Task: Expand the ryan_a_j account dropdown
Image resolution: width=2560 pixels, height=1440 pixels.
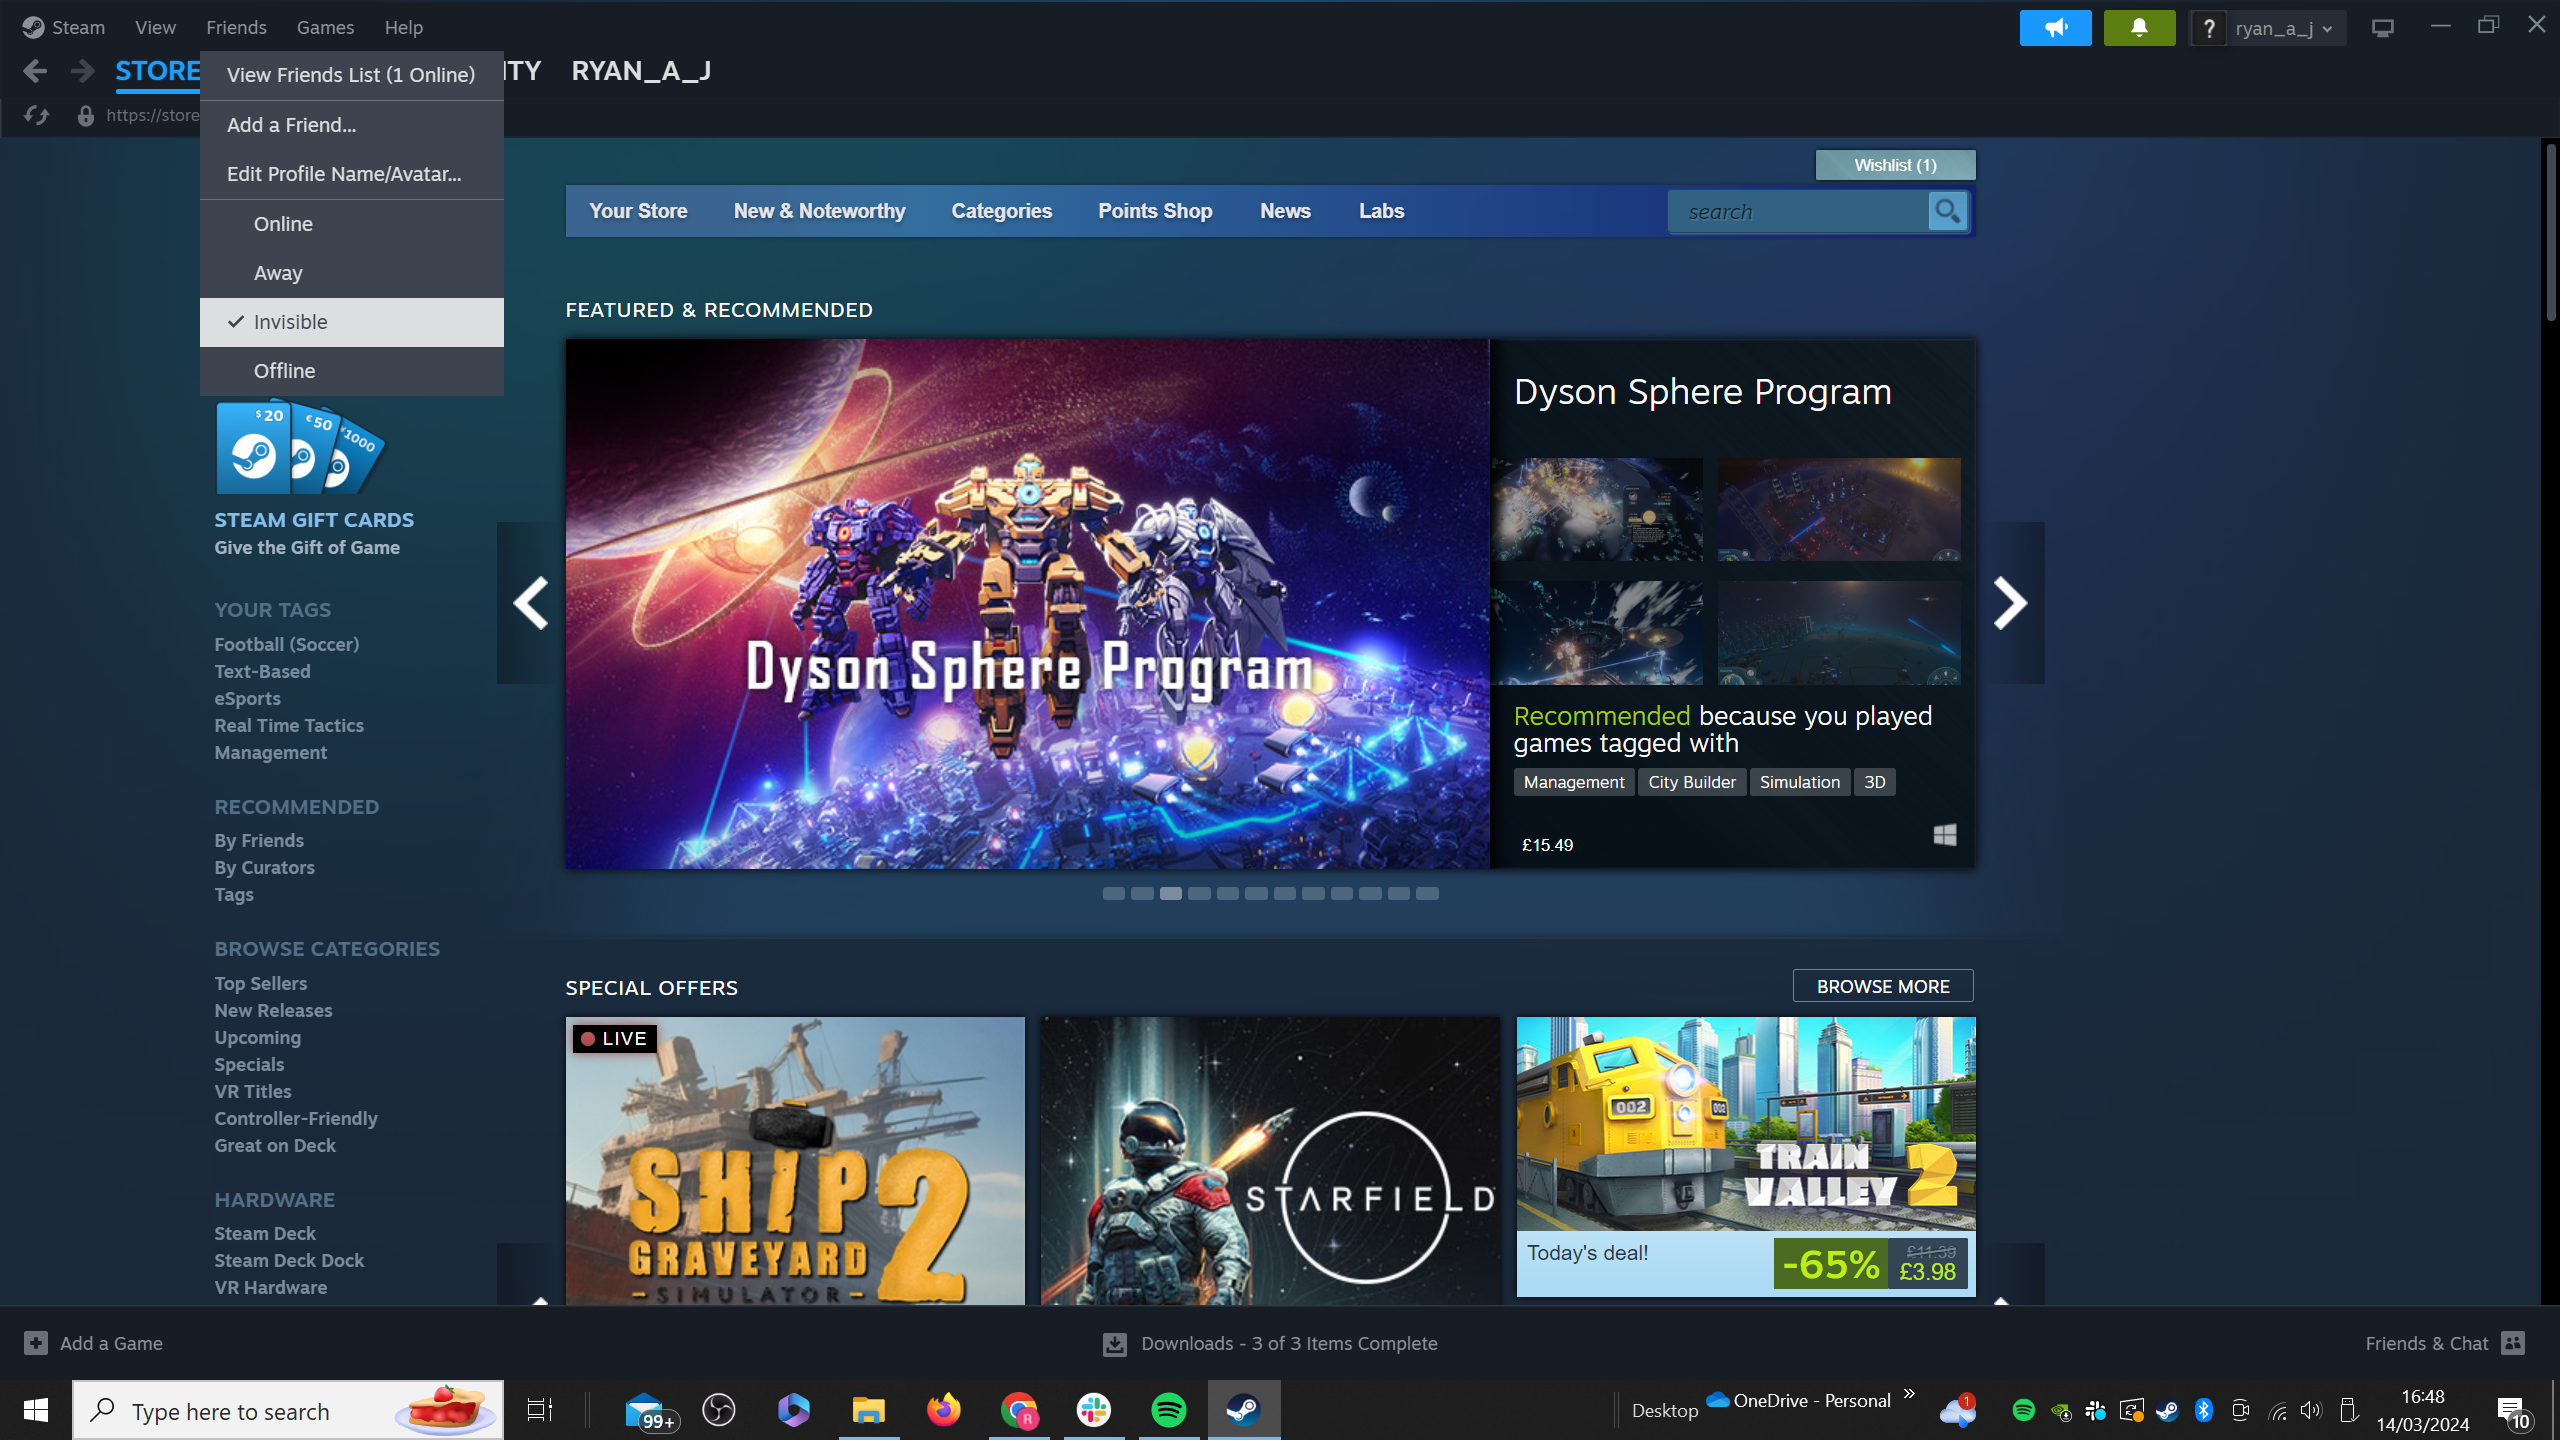Action: tap(2284, 29)
